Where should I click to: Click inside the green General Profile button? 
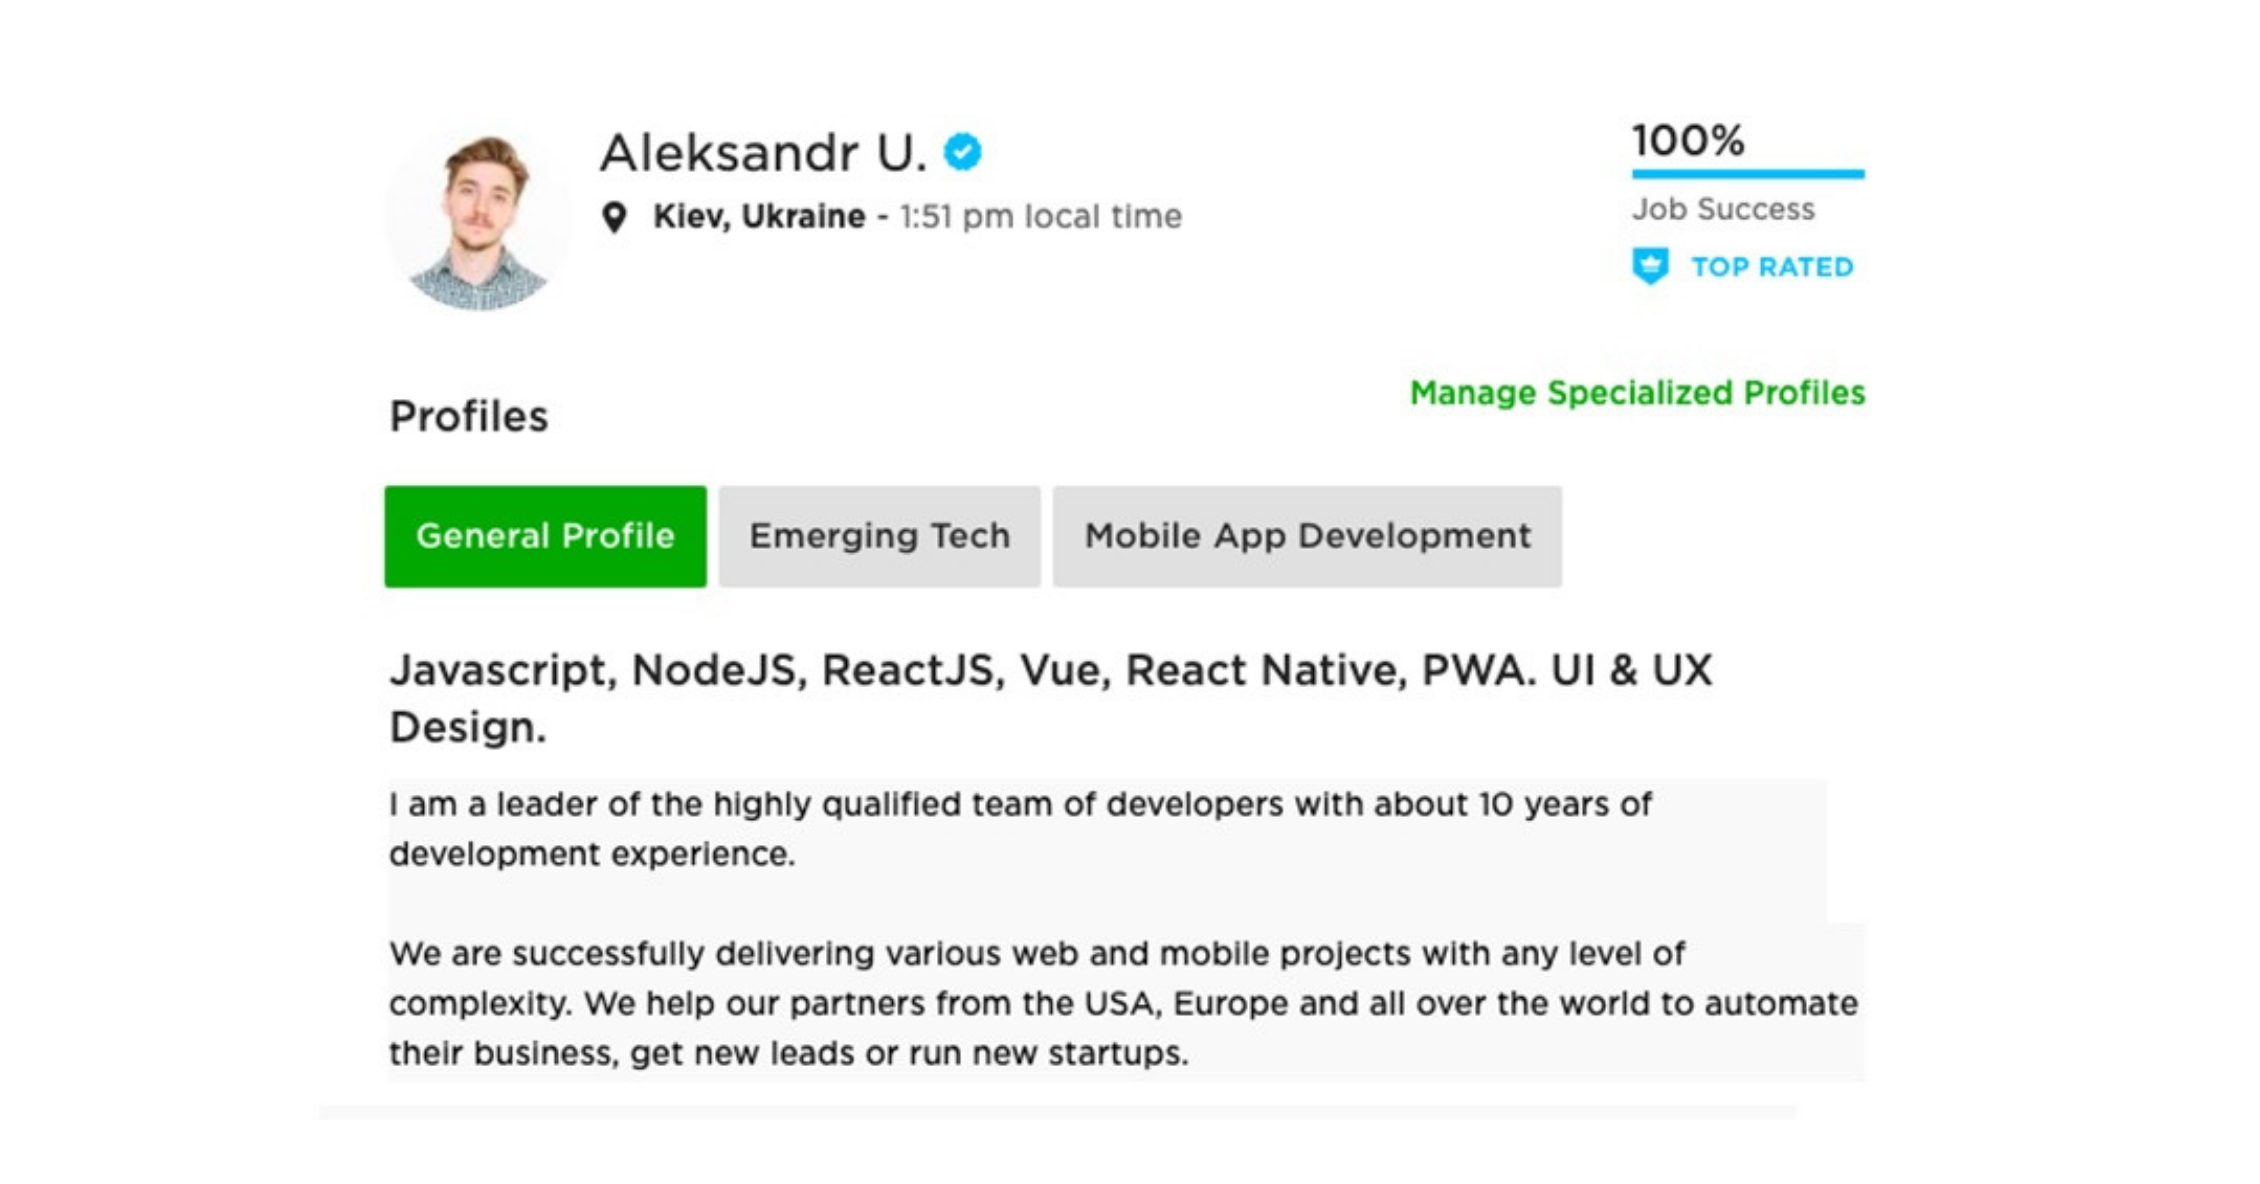point(545,537)
